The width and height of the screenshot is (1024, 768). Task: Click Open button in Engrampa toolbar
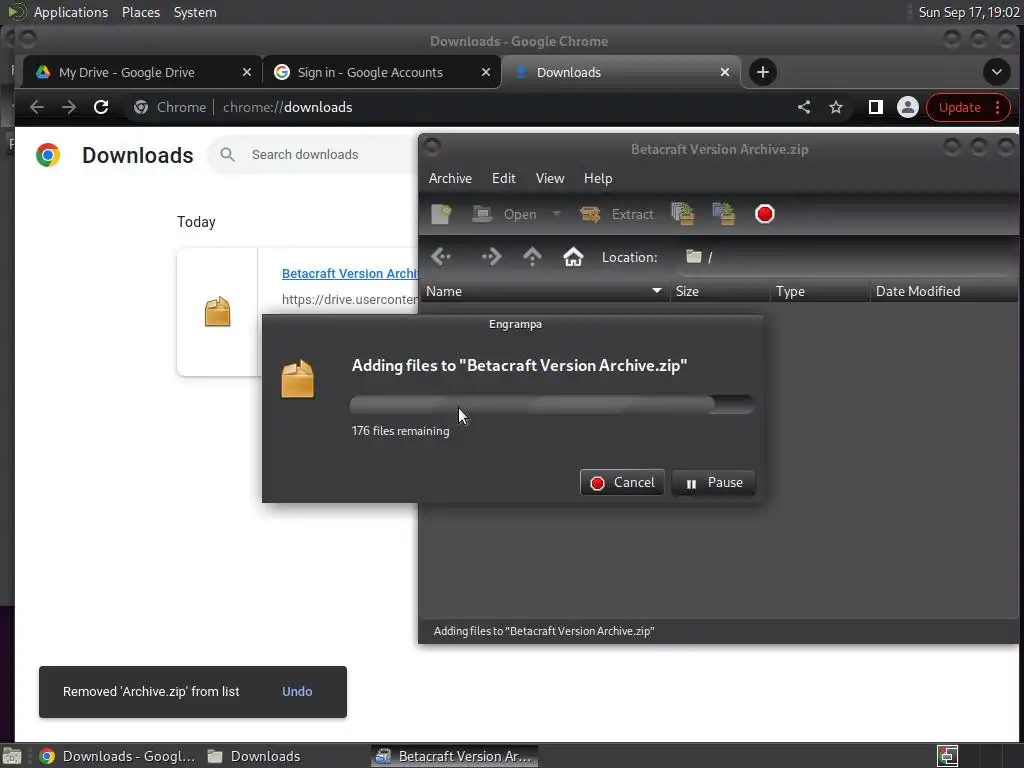click(505, 214)
